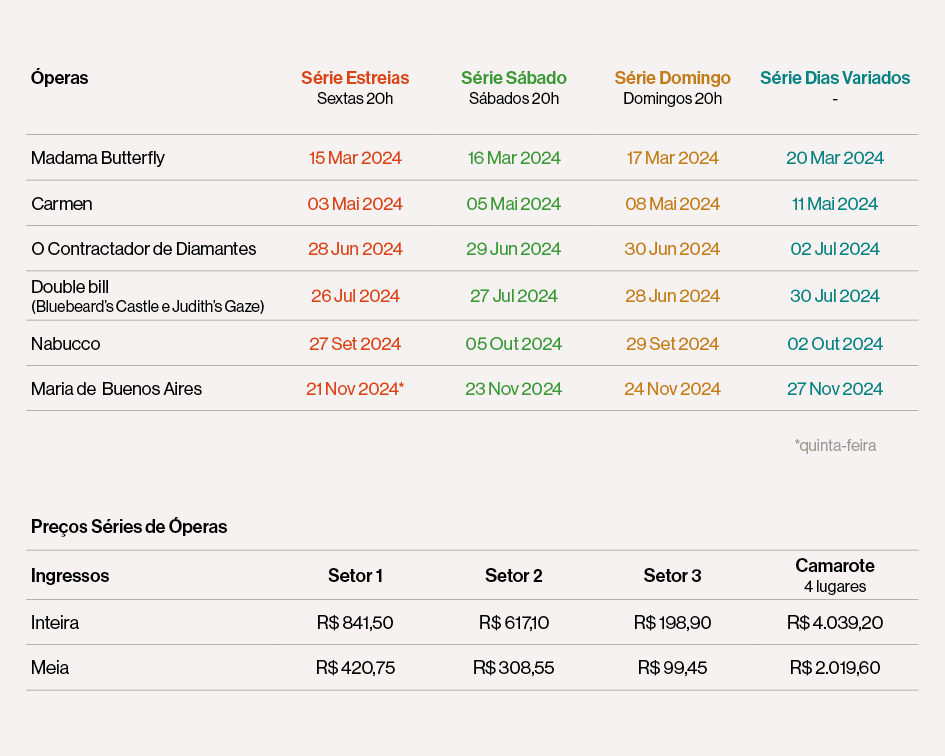Select Maria de Buenos Aires title
This screenshot has width=945, height=756.
pyautogui.click(x=117, y=389)
